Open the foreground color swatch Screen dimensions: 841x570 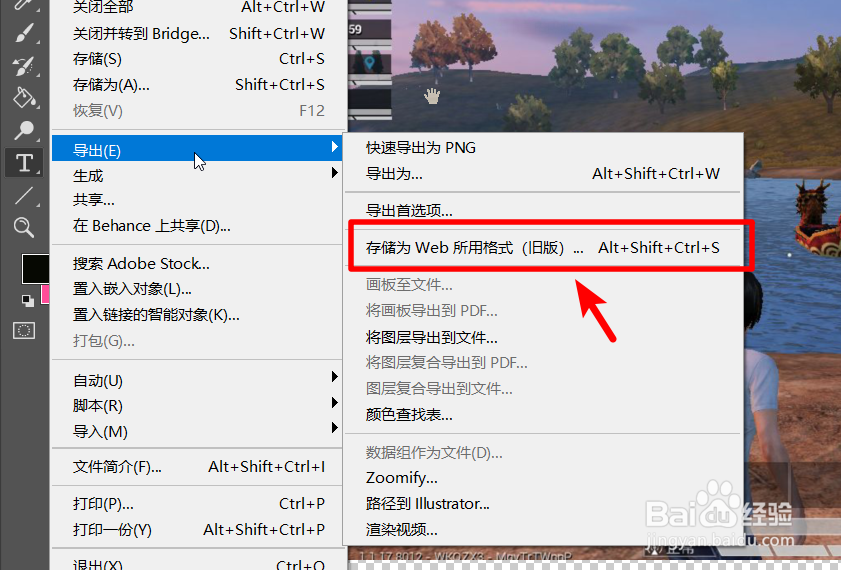coord(35,268)
